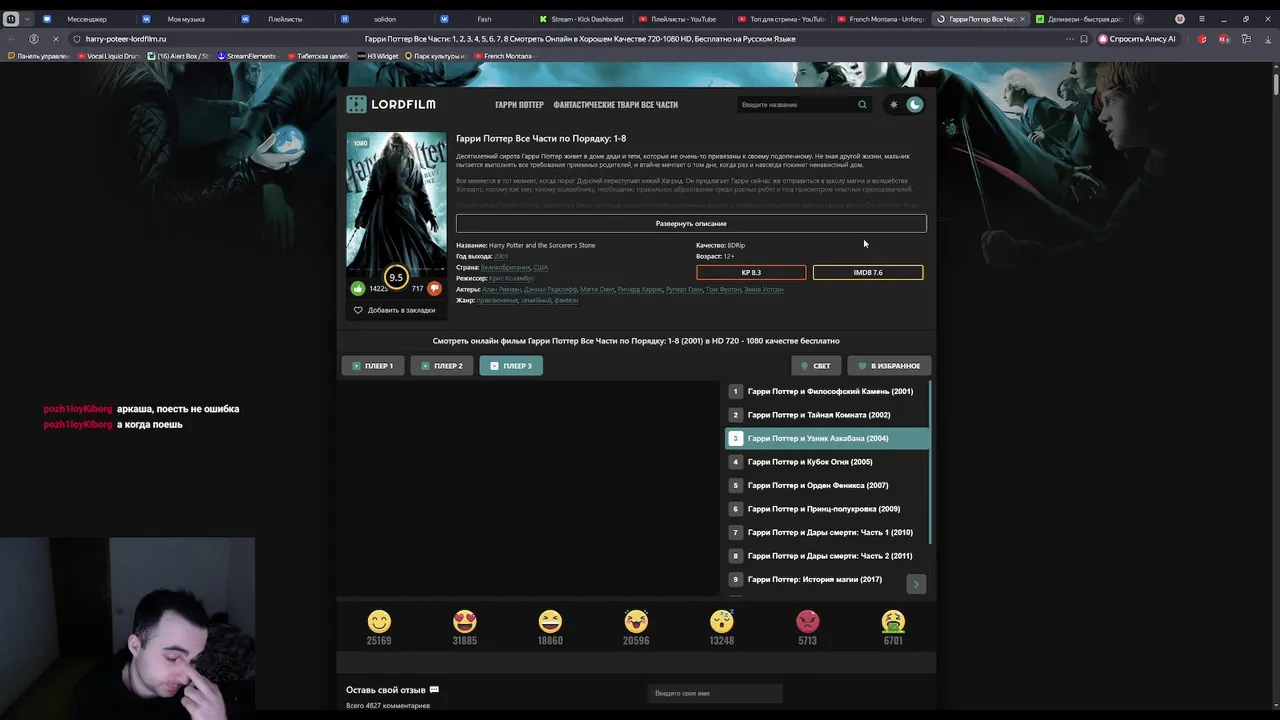Screen dimensions: 1280x720
Task: Click the green thumbs-up like icon
Action: (x=358, y=288)
